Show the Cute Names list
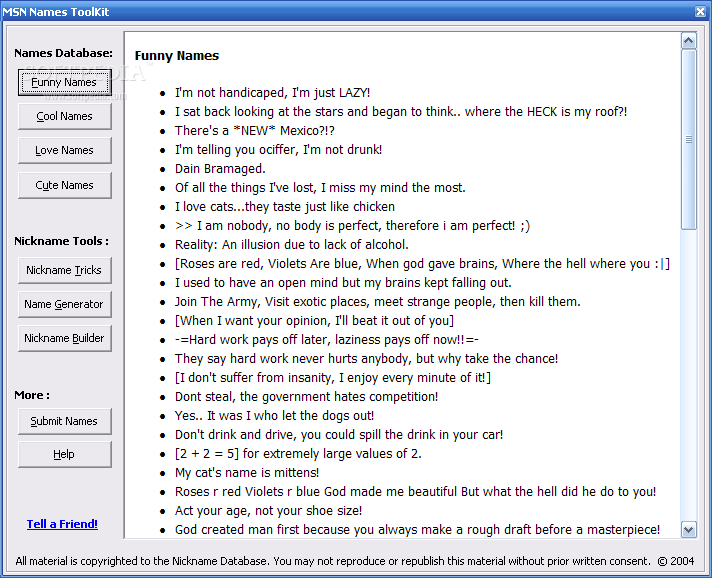Image resolution: width=712 pixels, height=578 pixels. [64, 185]
